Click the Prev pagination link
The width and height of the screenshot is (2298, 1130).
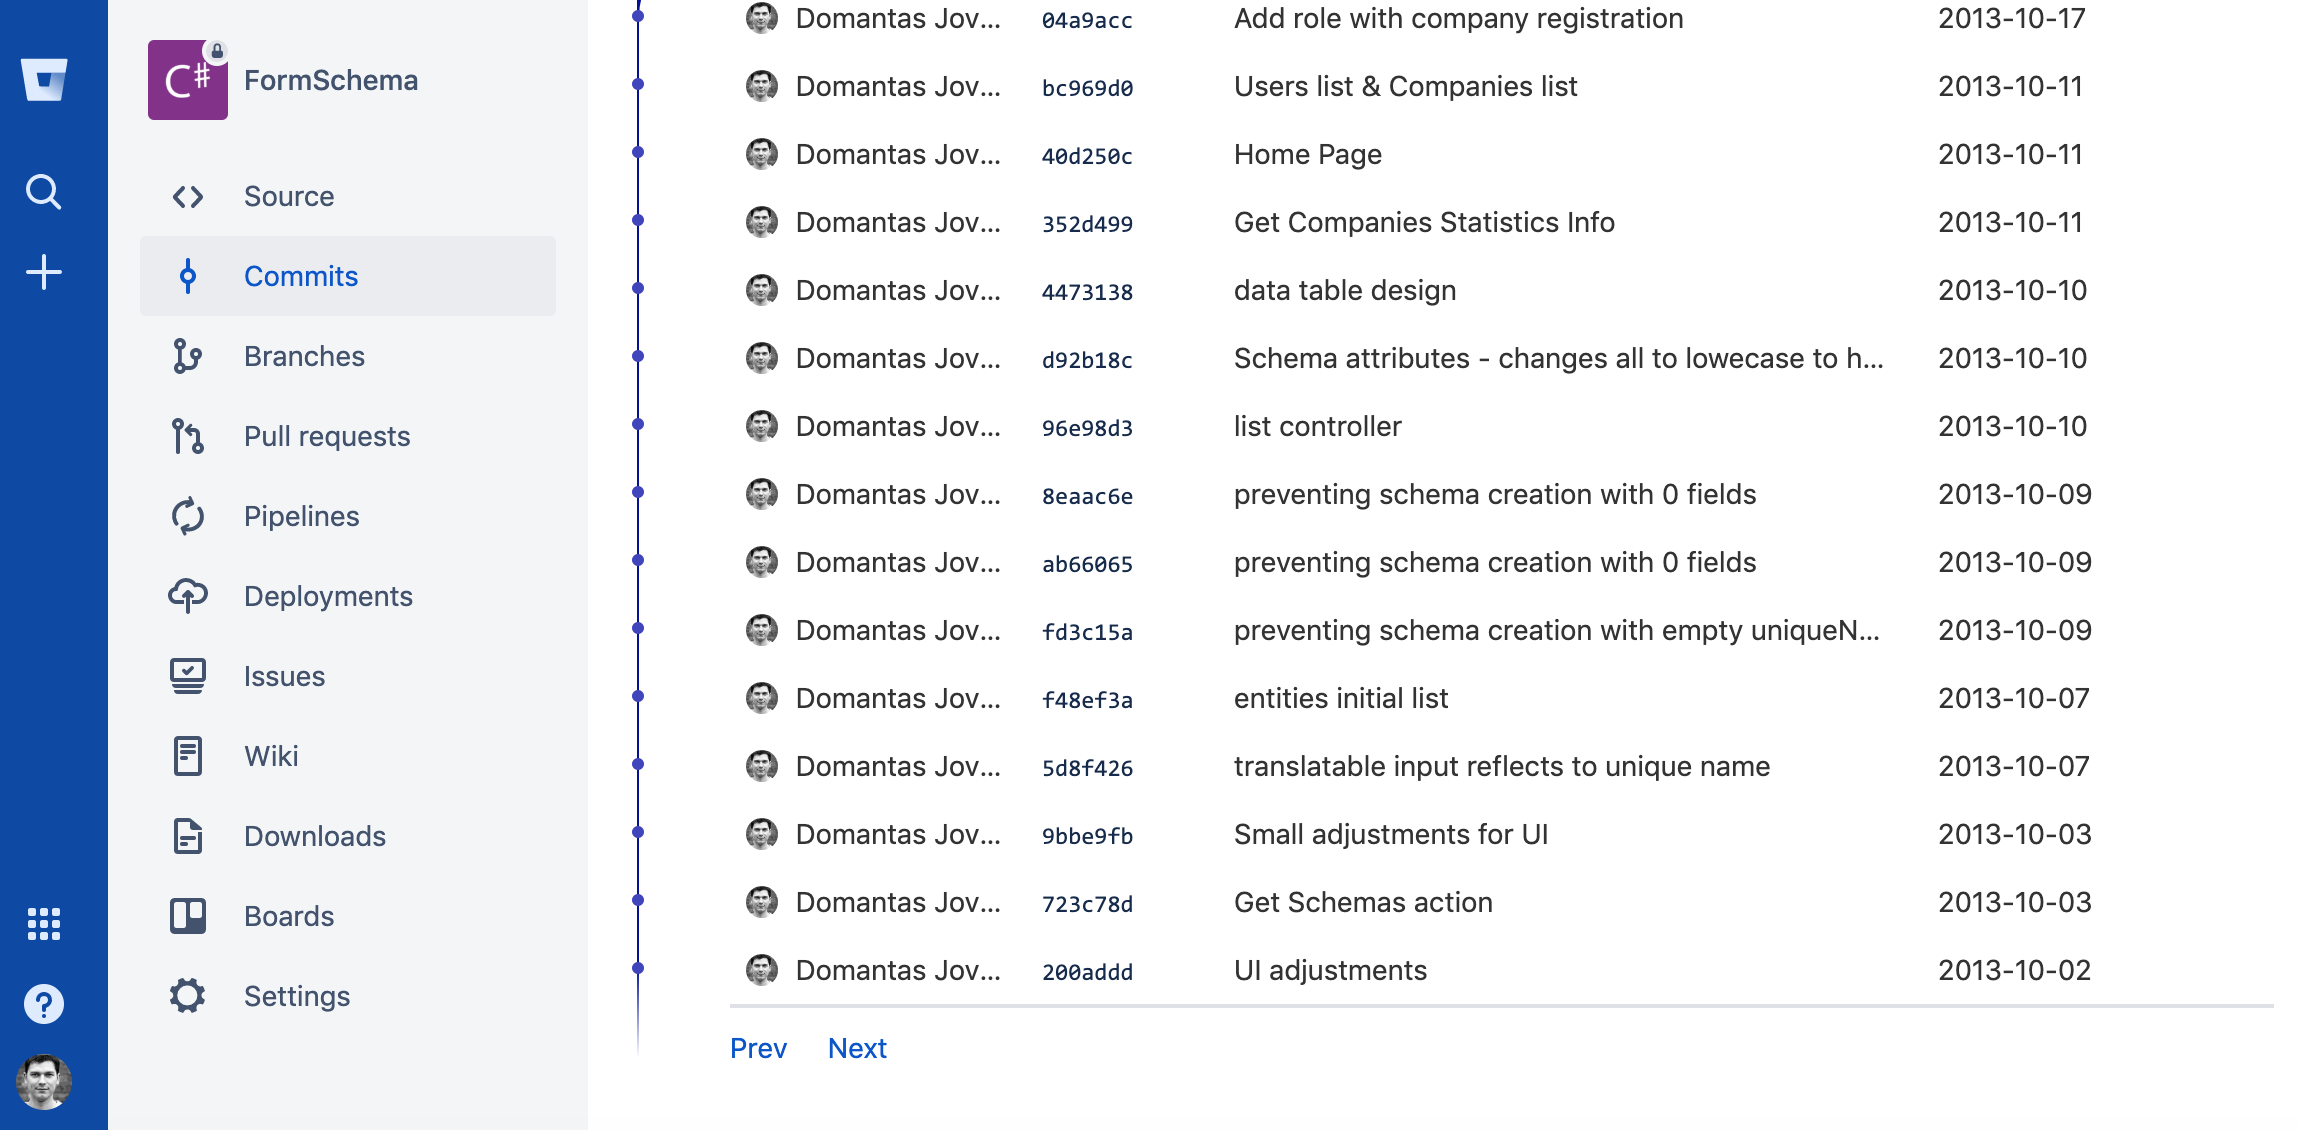(758, 1048)
